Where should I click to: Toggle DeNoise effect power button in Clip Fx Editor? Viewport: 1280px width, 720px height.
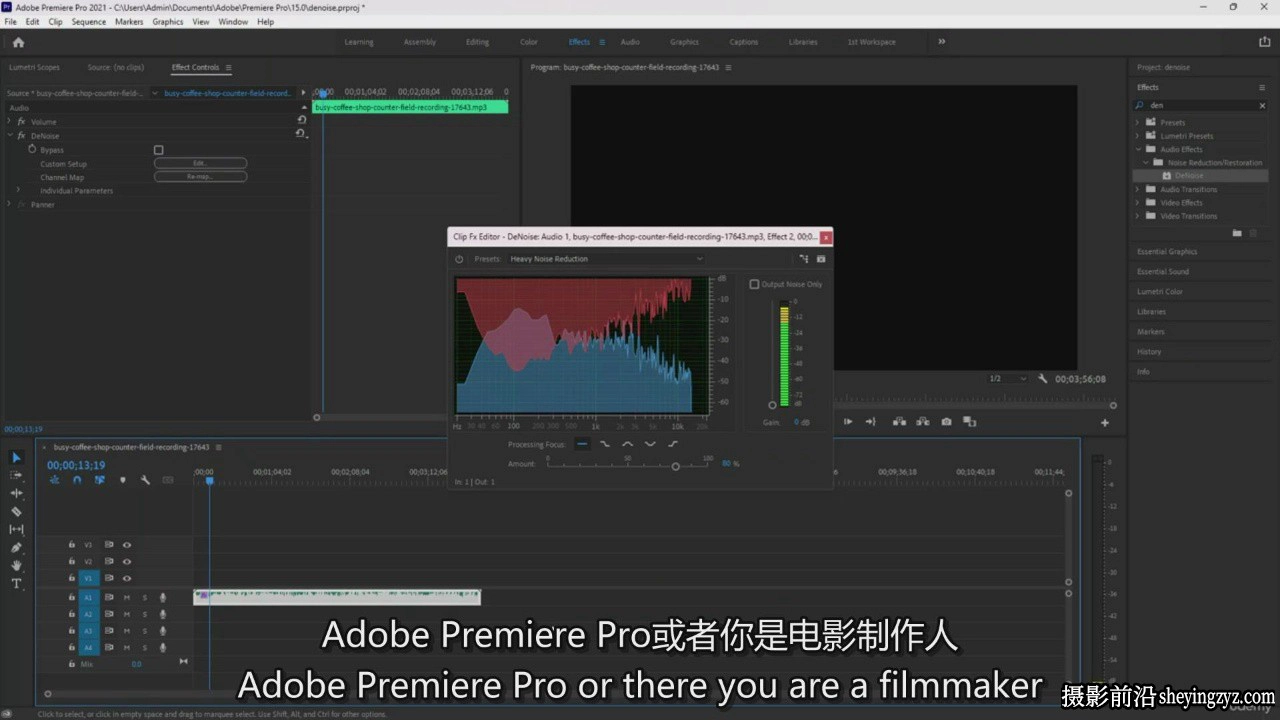tap(459, 259)
